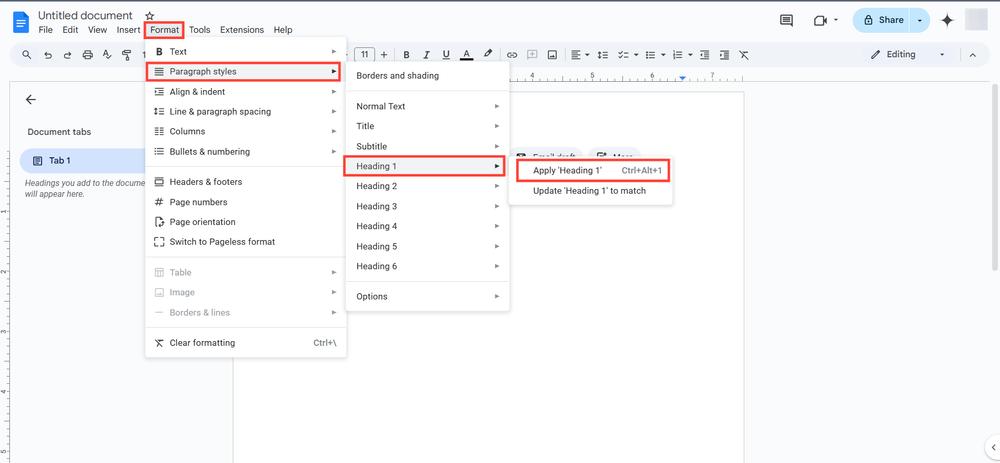
Task: Toggle italic formatting in toolbar
Action: pyautogui.click(x=427, y=55)
